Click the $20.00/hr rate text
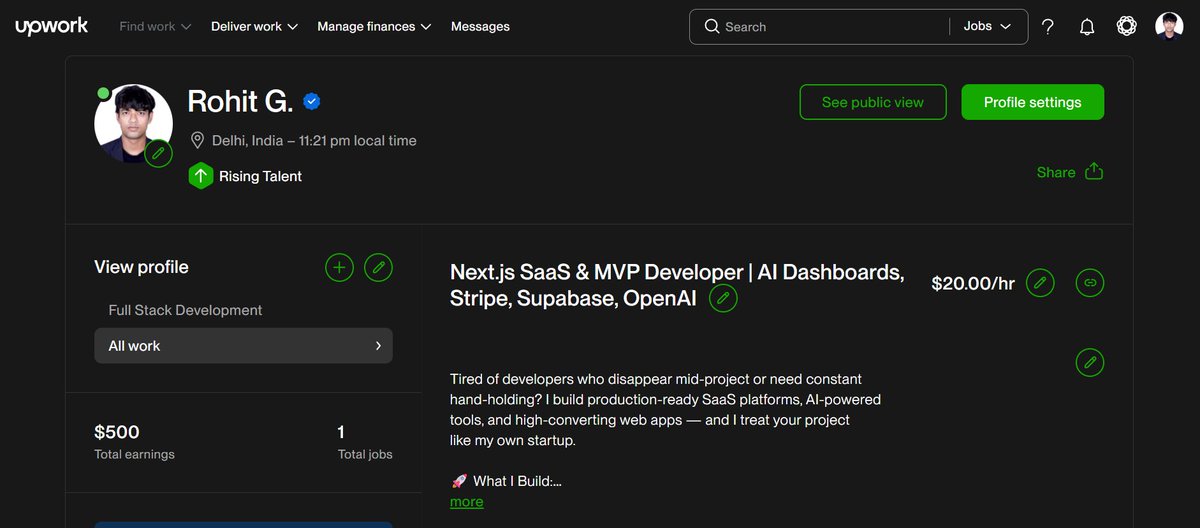This screenshot has width=1200, height=528. 973,283
